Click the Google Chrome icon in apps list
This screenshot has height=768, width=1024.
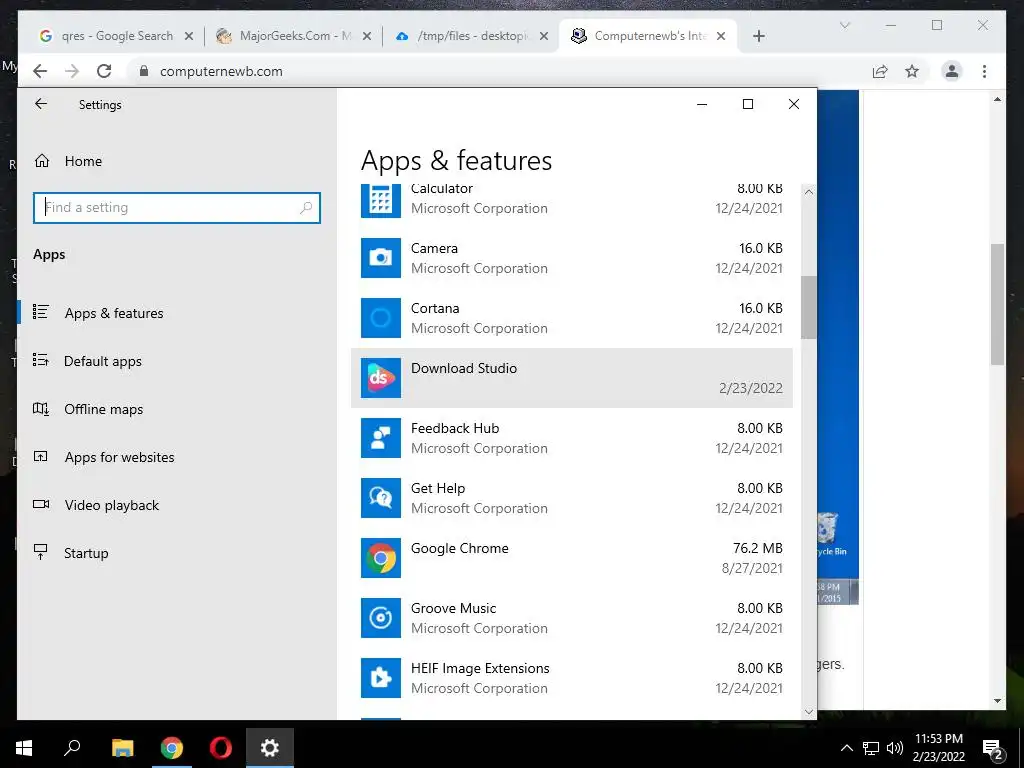tap(381, 558)
